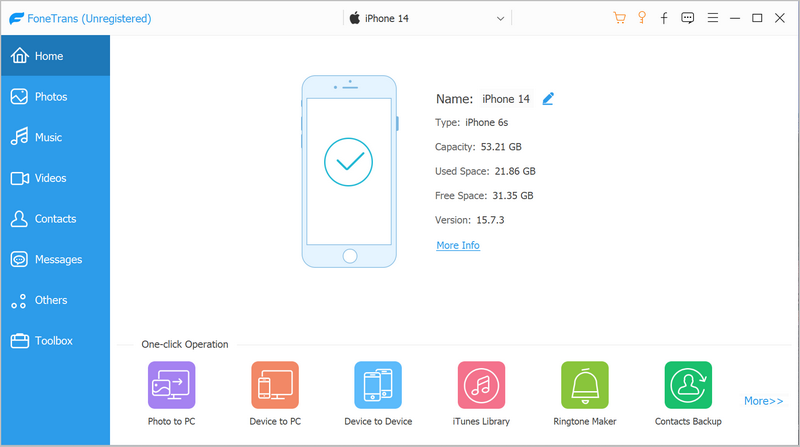Viewport: 800px width, 447px height.
Task: Click the register key icon
Action: pos(642,18)
